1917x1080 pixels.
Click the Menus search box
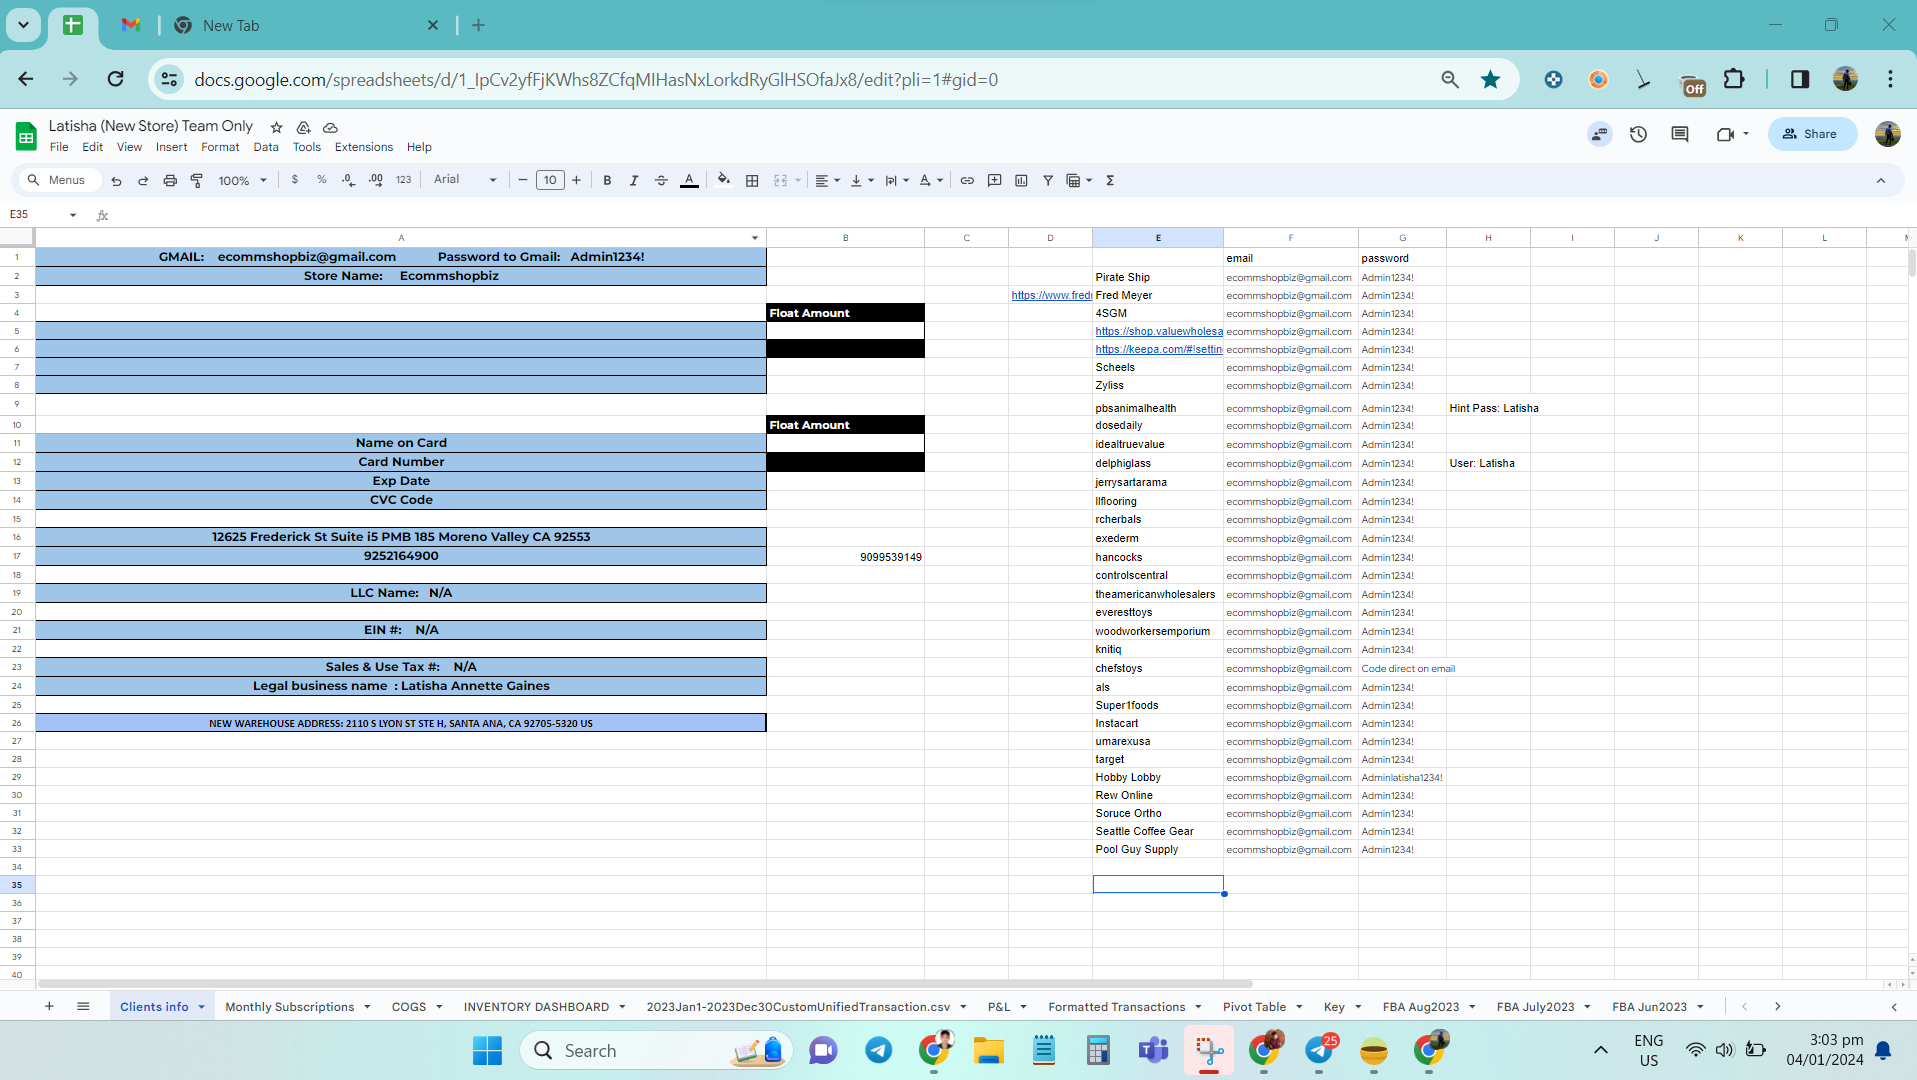click(59, 181)
